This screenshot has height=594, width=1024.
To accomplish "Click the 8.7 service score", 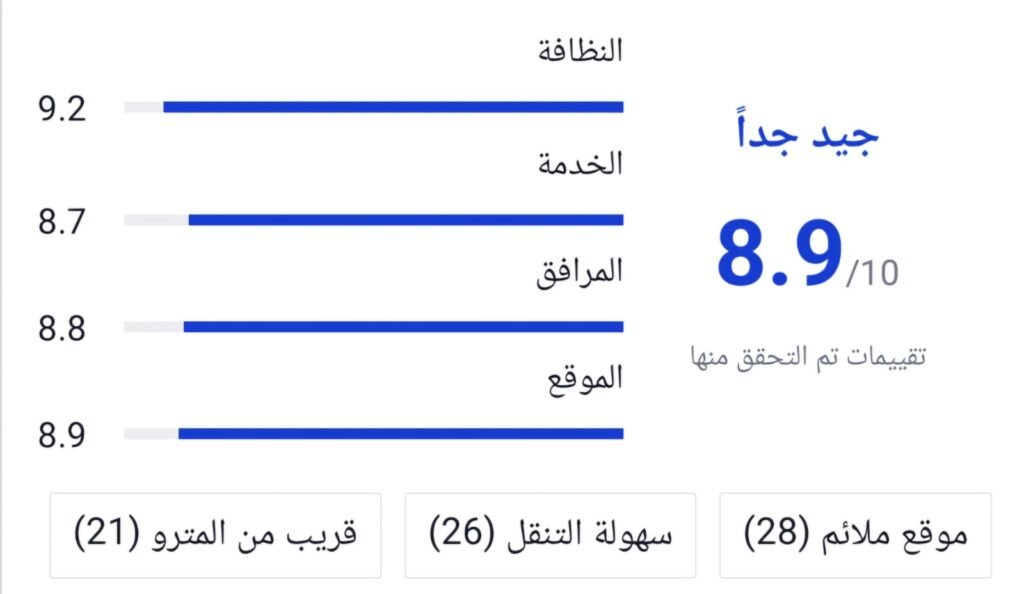I will (x=62, y=221).
